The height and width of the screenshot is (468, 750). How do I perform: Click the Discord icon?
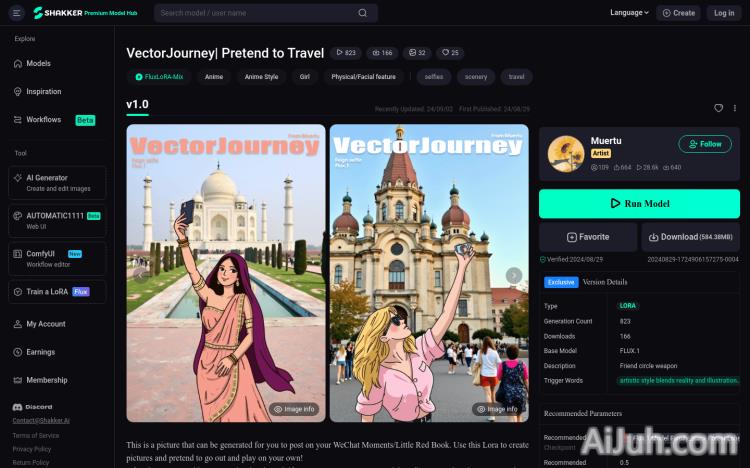coord(18,407)
